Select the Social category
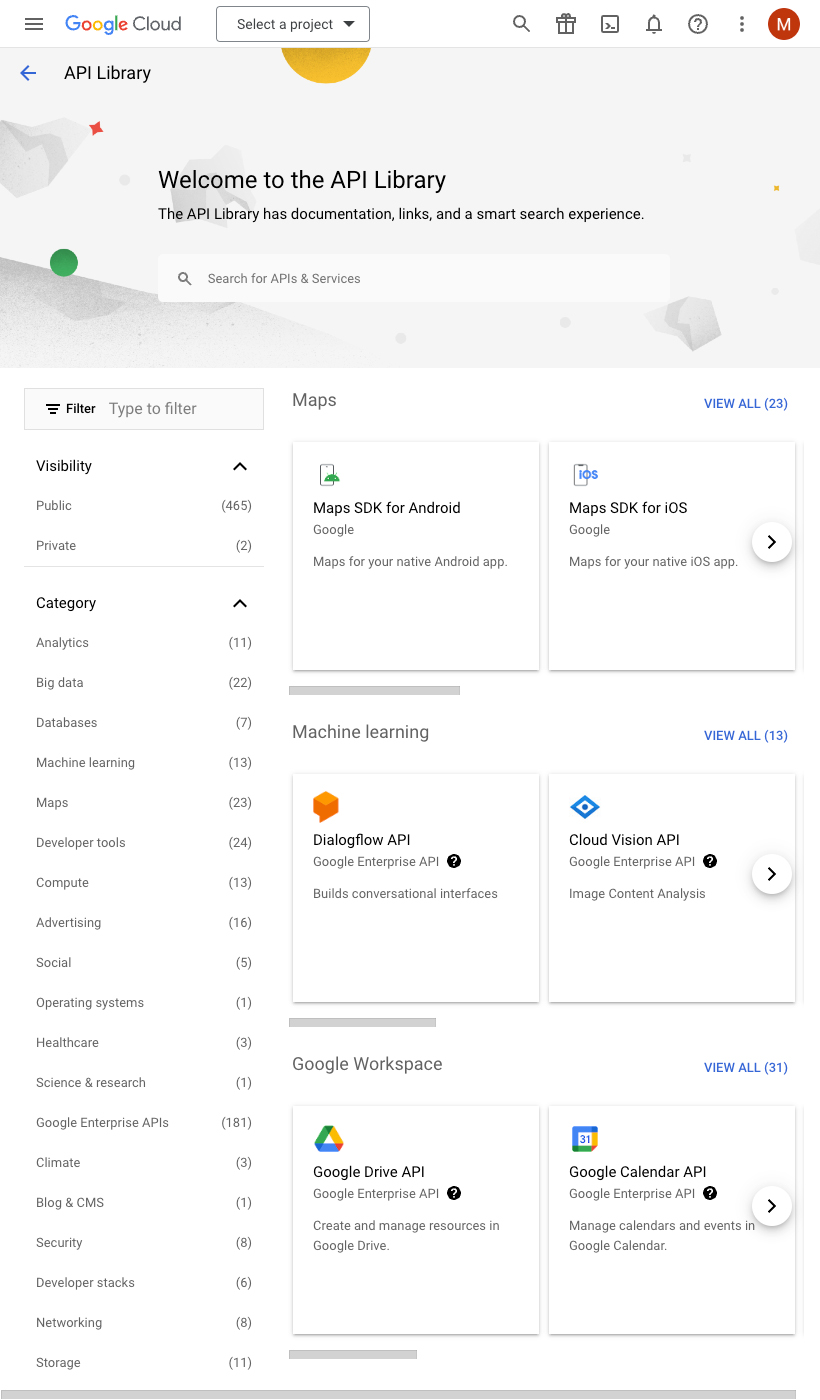The image size is (820, 1400). click(x=144, y=963)
